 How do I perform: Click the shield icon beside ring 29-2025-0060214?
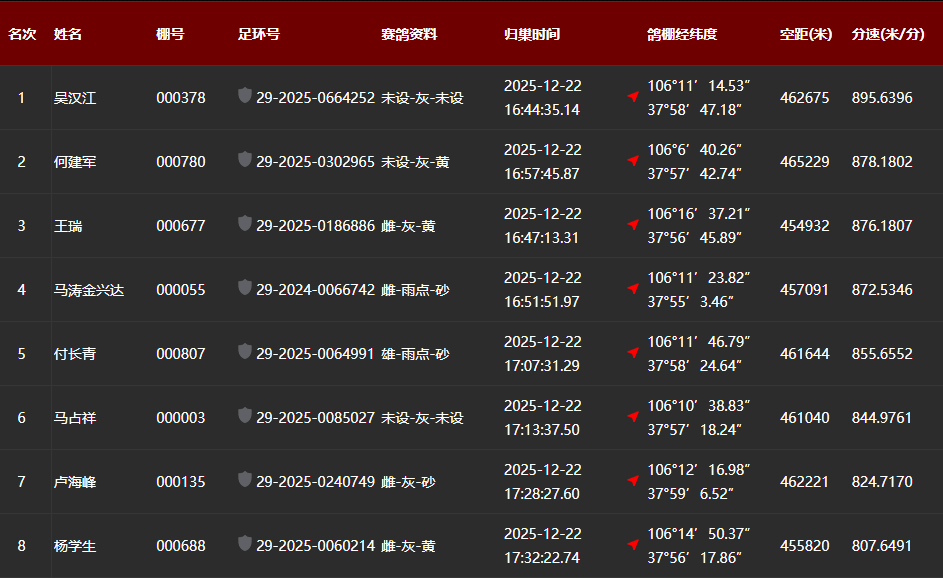(245, 544)
